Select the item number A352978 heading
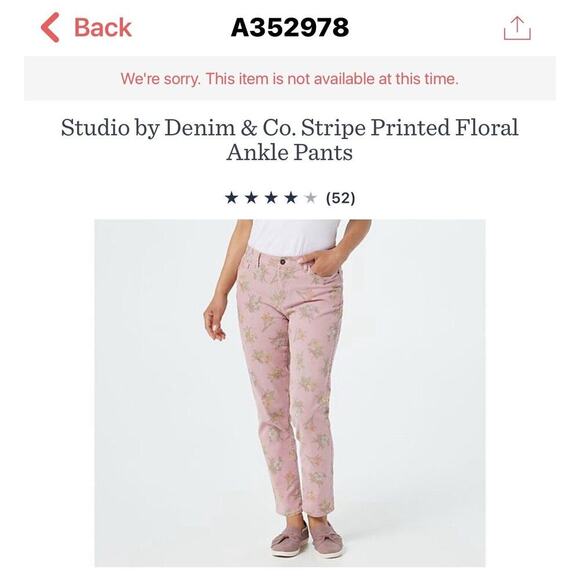The width and height of the screenshot is (580, 580). click(x=290, y=27)
